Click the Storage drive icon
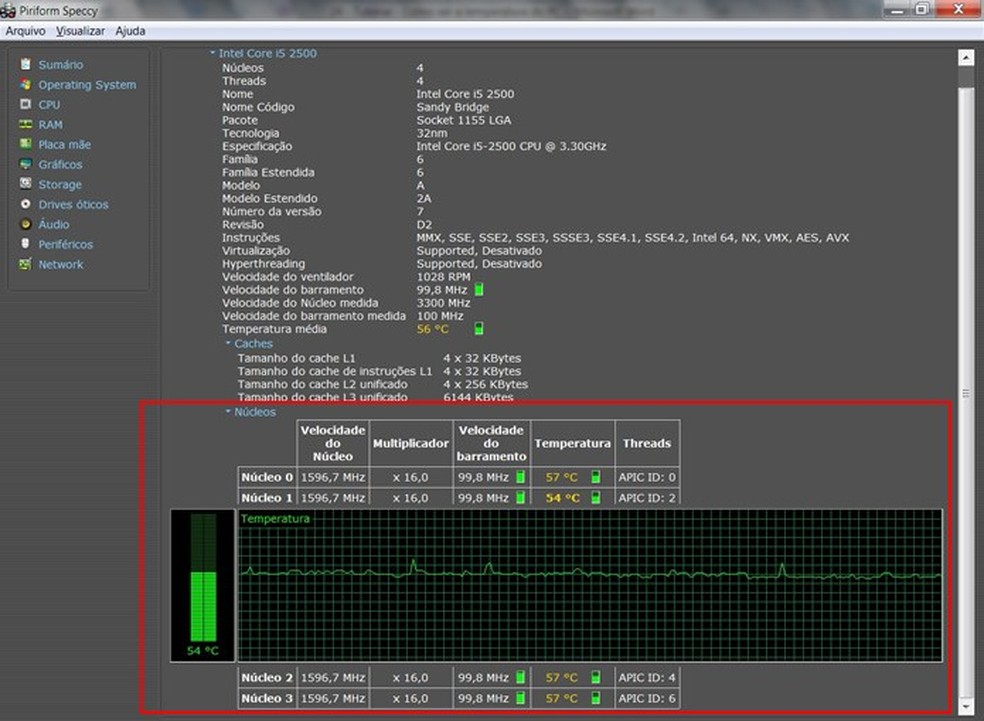 [26, 184]
